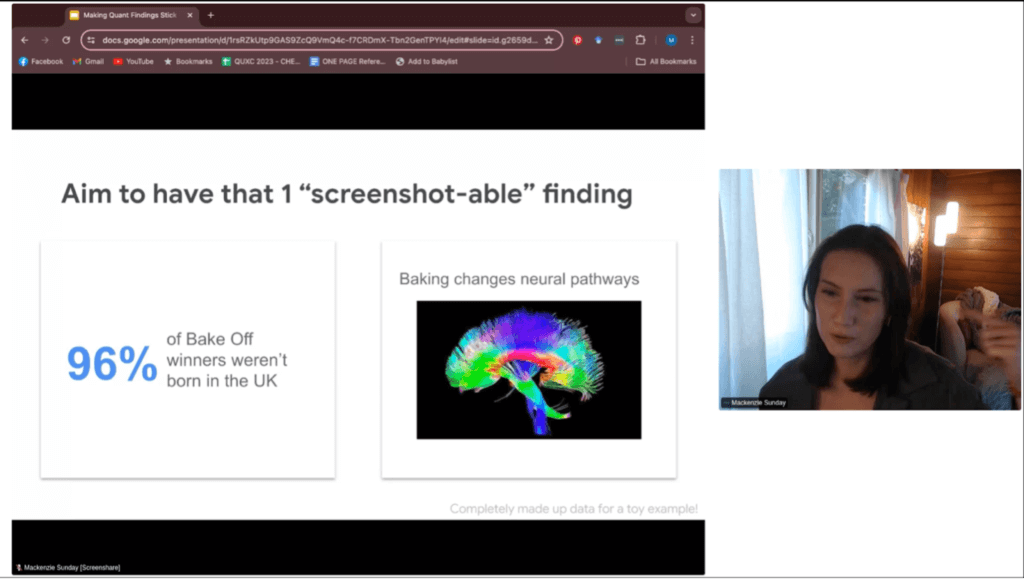Bookmark this page with the star icon

[x=548, y=40]
